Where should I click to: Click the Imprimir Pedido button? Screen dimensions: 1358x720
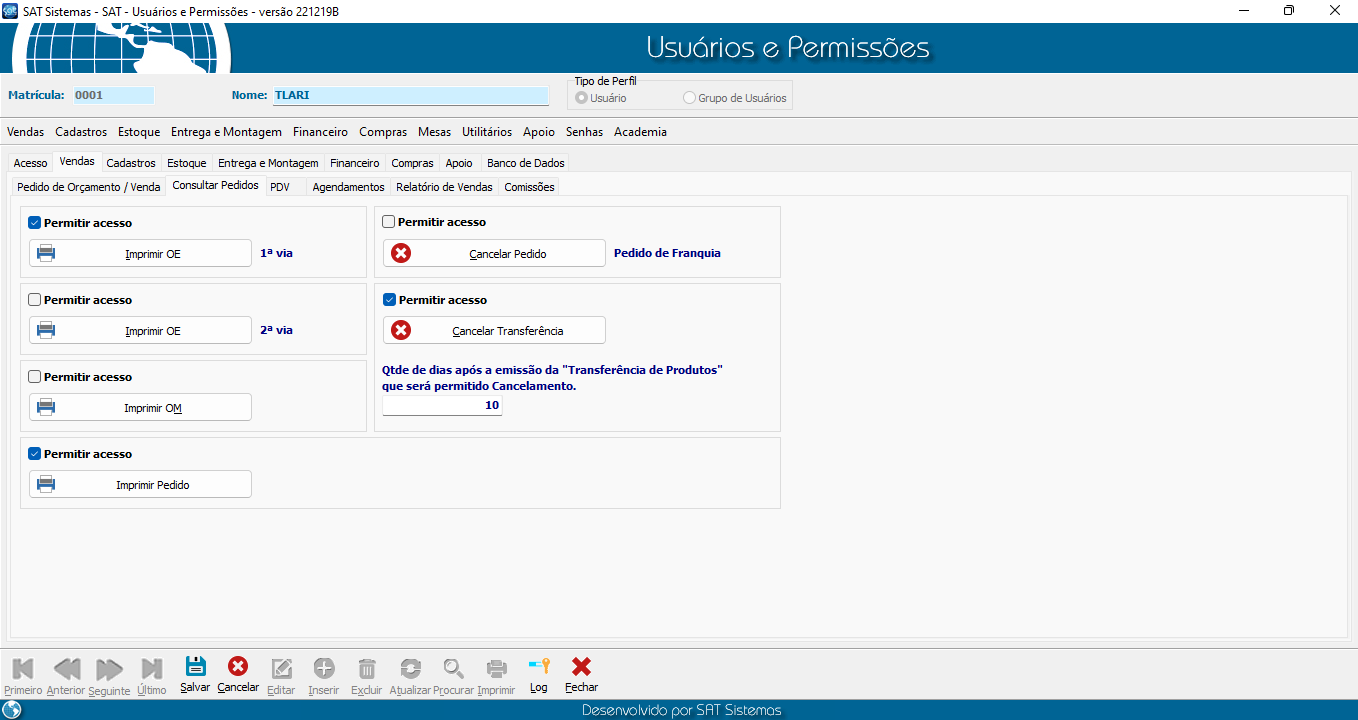(x=140, y=484)
